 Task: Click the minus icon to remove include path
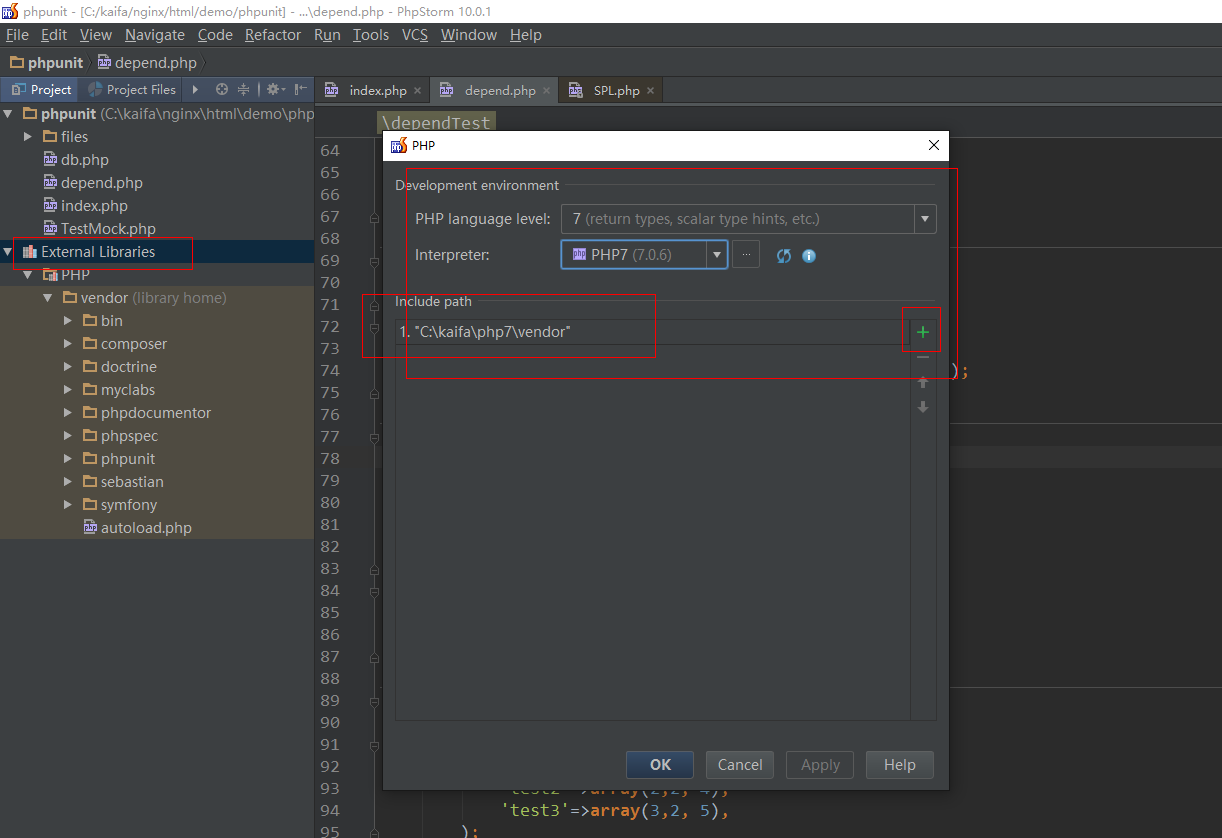point(922,357)
